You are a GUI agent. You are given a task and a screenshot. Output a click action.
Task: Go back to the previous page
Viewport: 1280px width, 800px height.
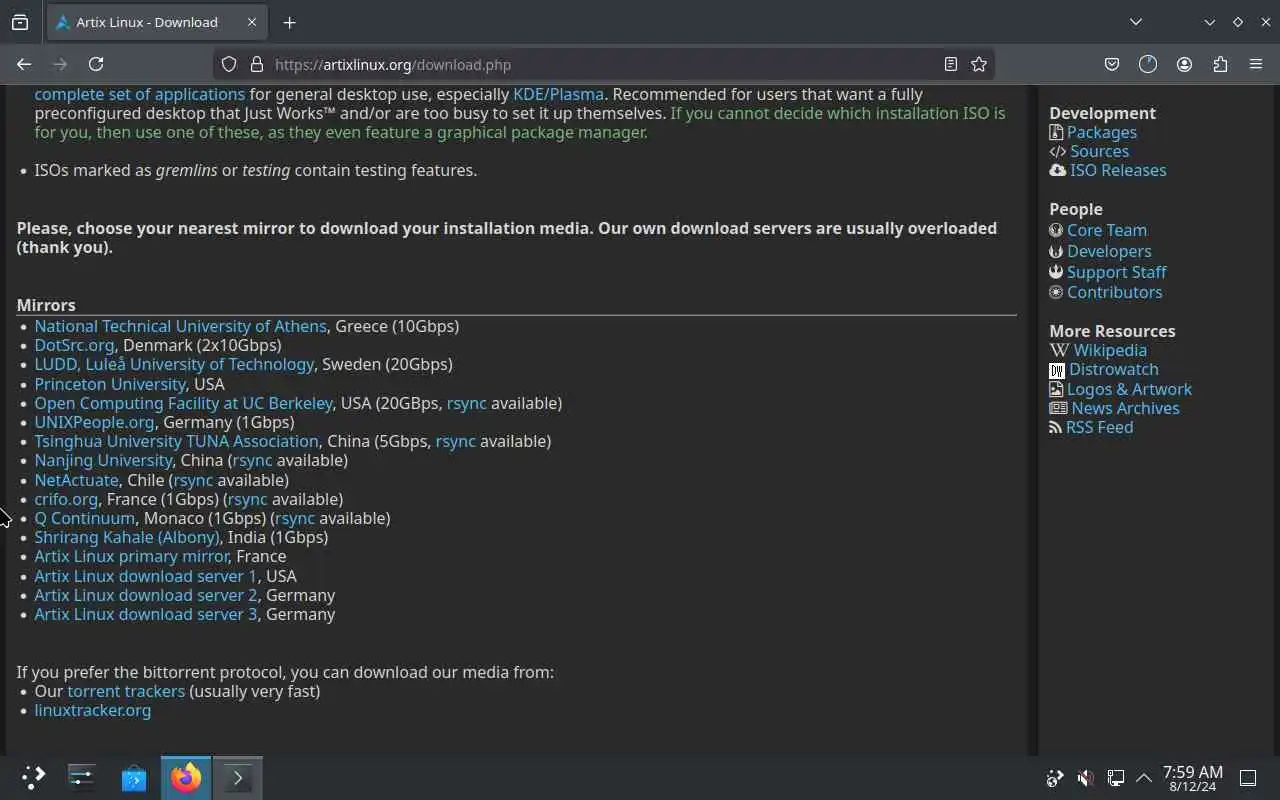point(24,64)
